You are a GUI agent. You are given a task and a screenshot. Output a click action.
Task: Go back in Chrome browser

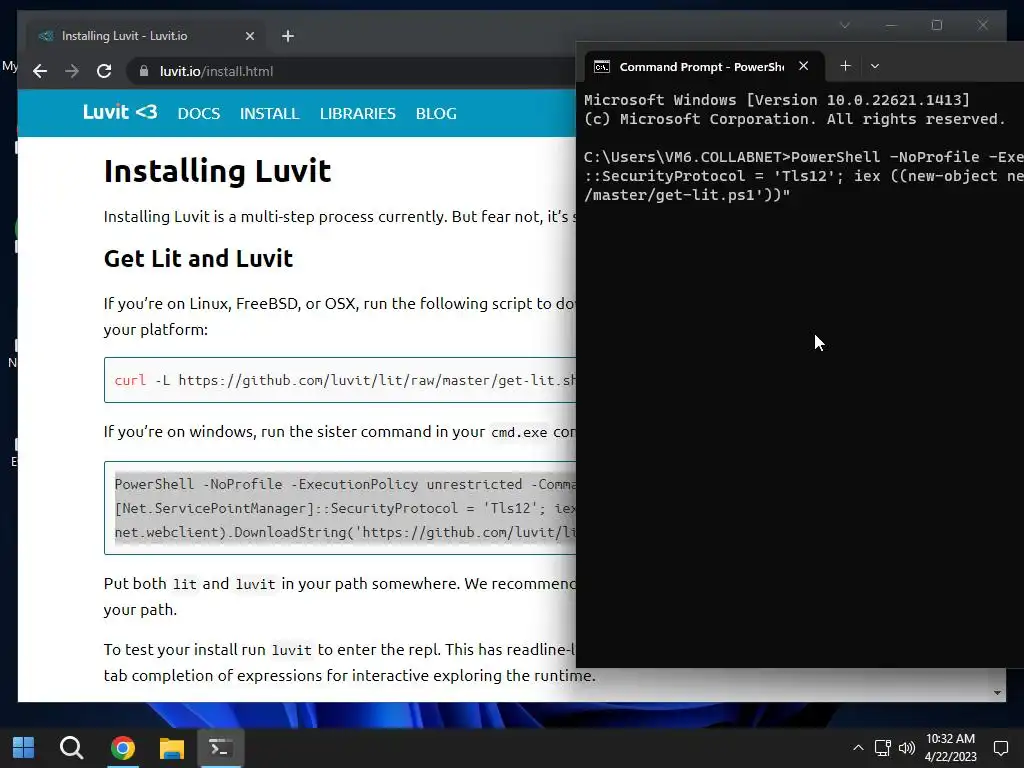40,71
